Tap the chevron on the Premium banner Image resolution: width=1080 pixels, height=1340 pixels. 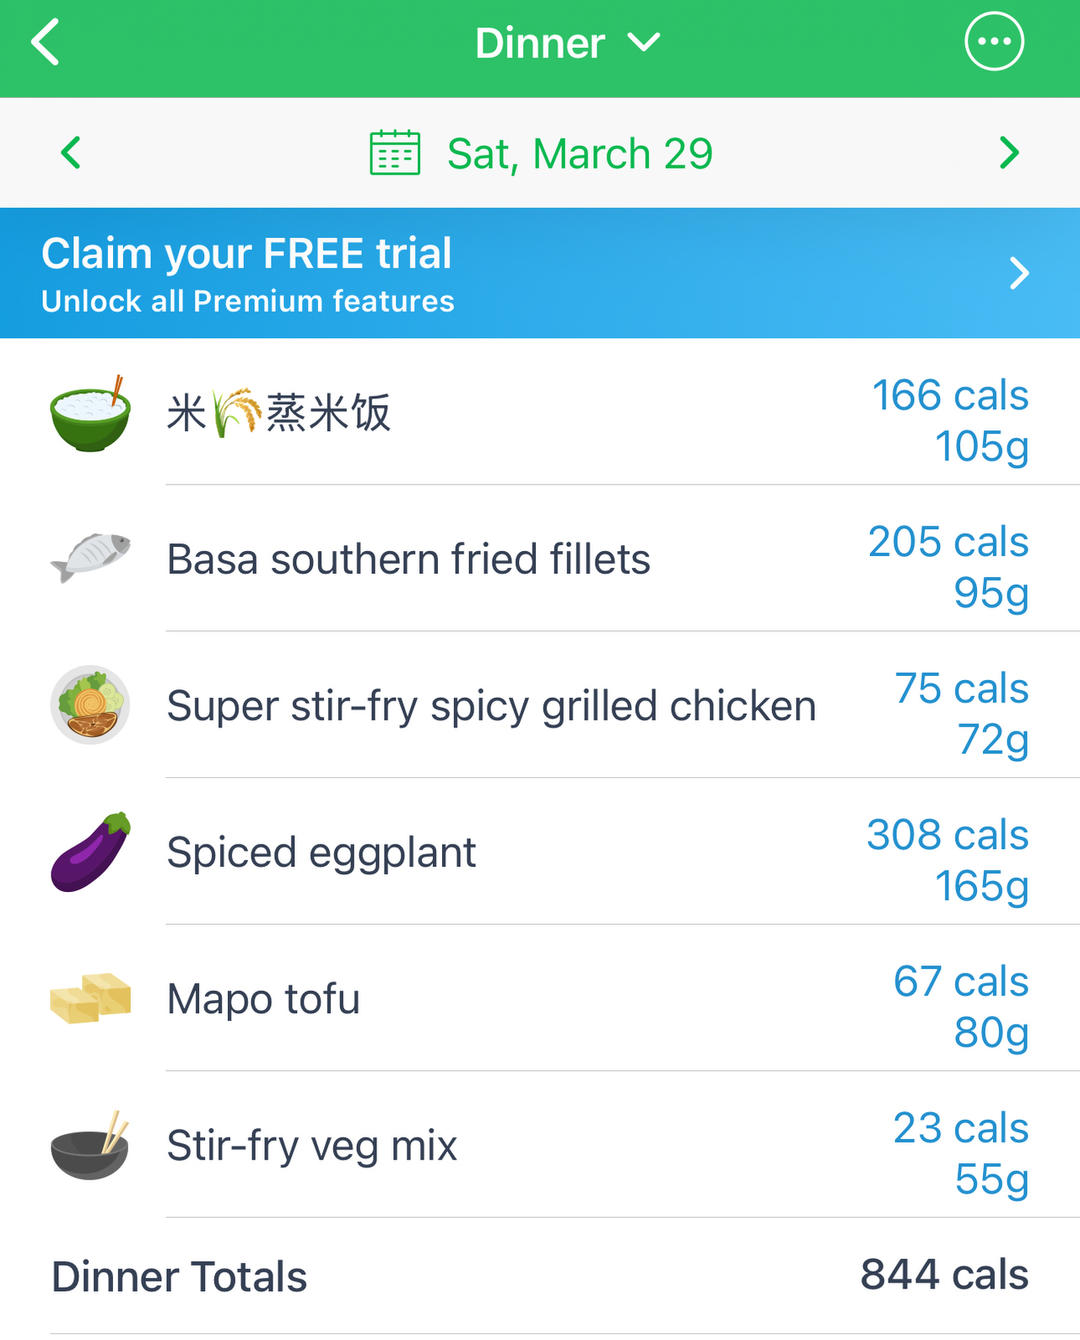[1019, 273]
